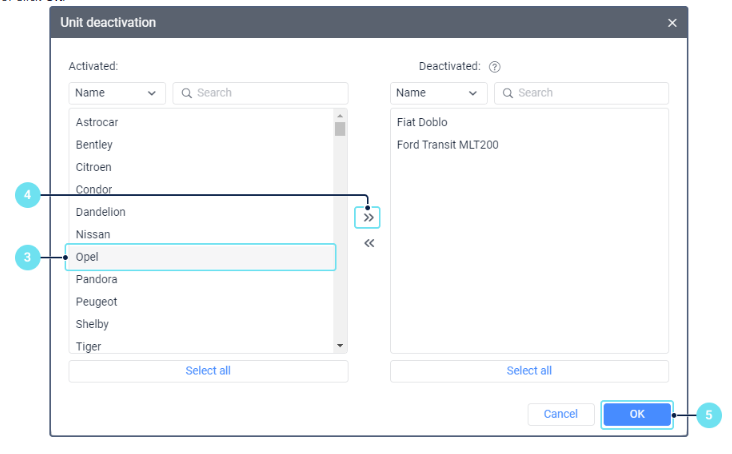Choose Fiat Doblo in Deactivated list
This screenshot has width=732, height=454.
(422, 122)
